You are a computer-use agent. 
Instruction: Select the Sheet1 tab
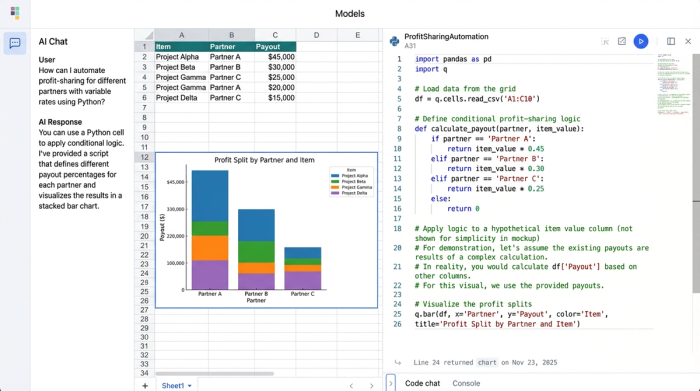(173, 386)
